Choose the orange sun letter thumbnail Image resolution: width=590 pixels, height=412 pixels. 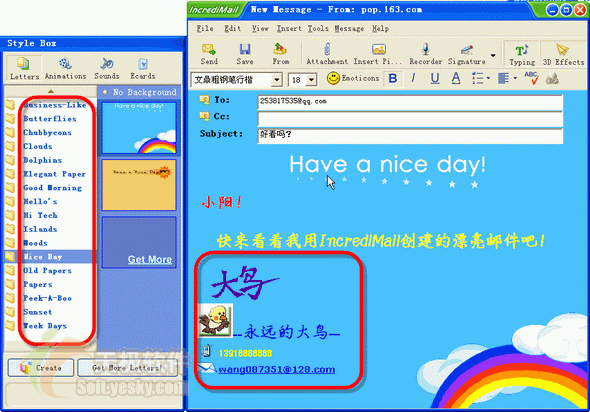tap(139, 185)
